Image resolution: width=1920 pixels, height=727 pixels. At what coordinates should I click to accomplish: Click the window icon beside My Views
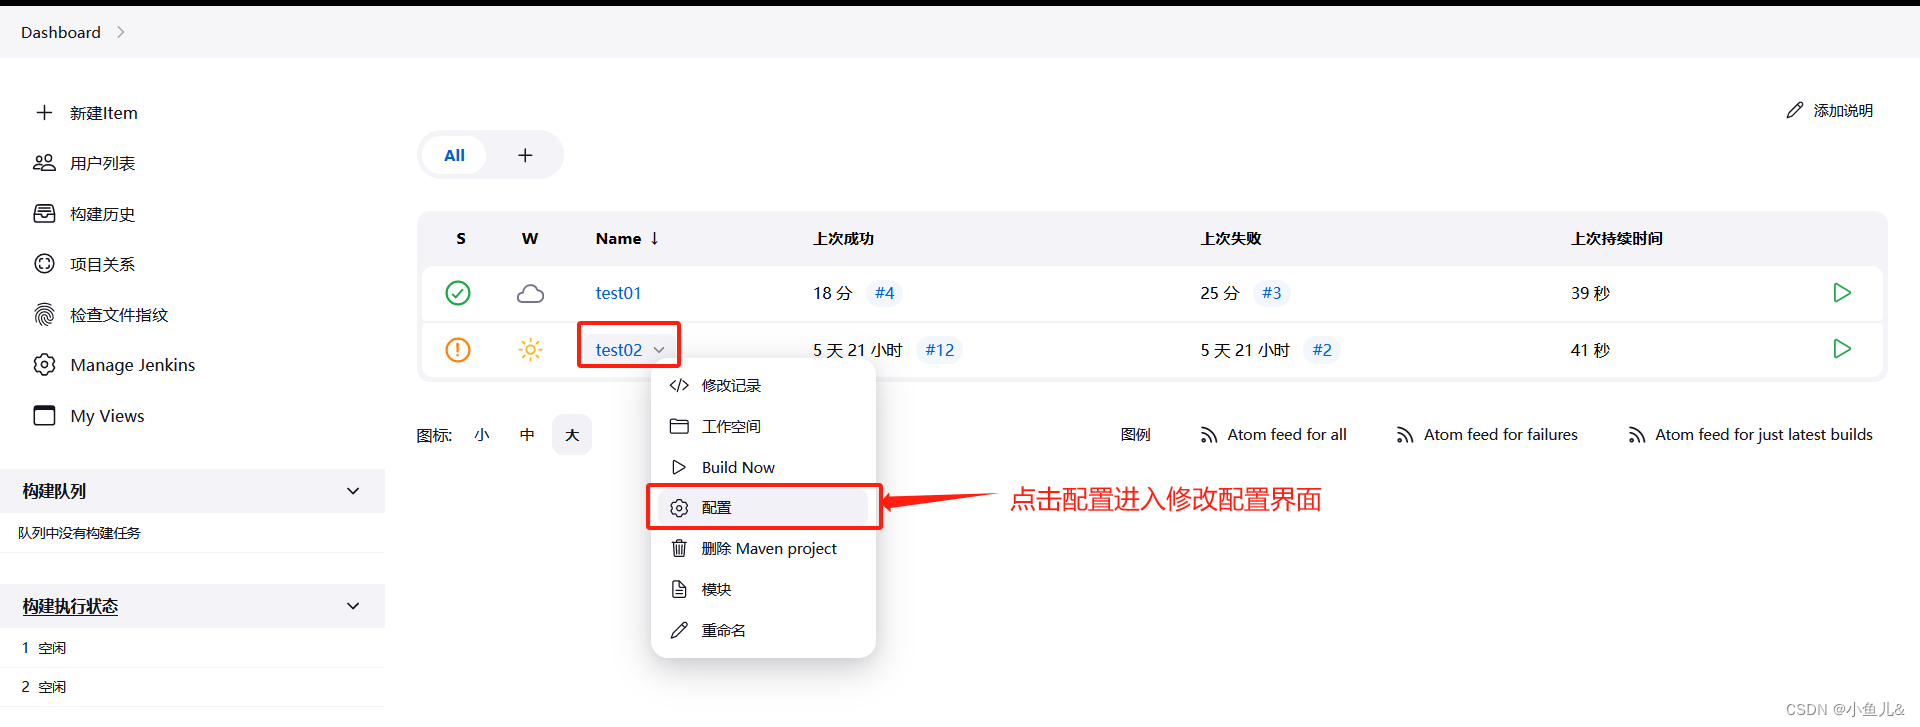tap(44, 415)
